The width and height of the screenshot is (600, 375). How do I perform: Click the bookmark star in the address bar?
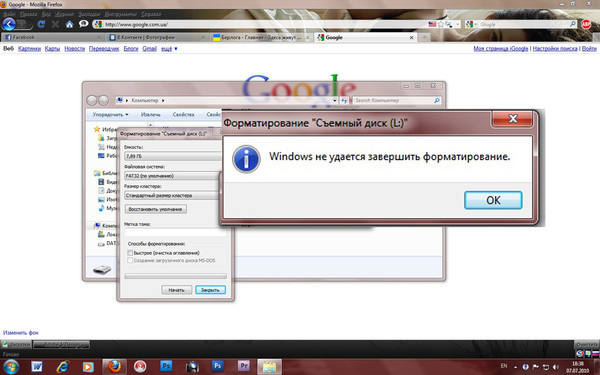tap(440, 24)
